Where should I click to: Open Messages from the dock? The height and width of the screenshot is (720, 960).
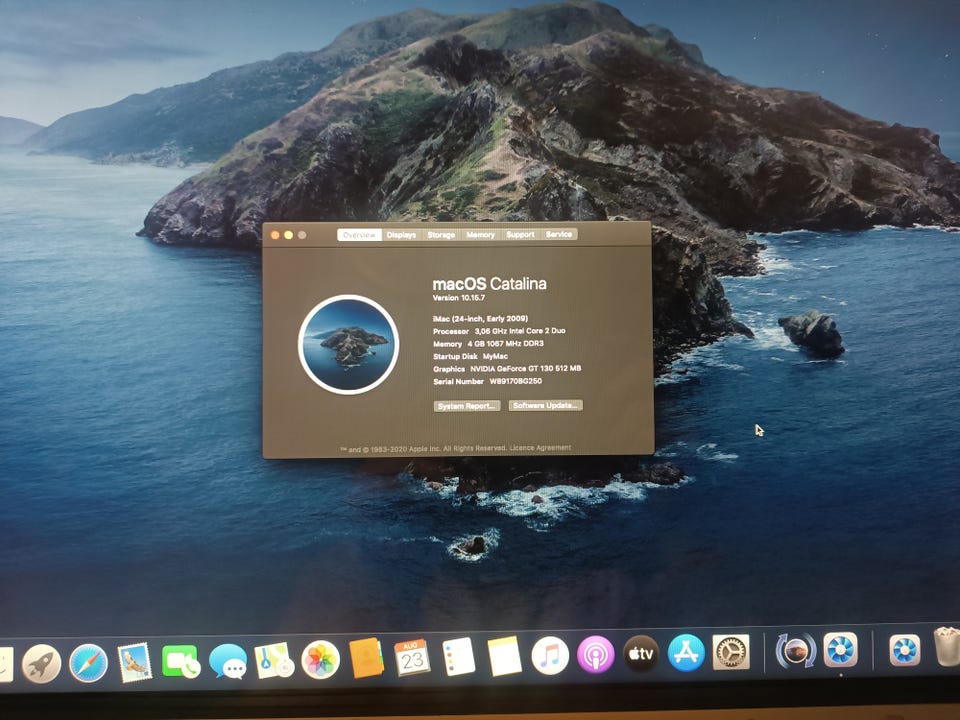tap(228, 661)
